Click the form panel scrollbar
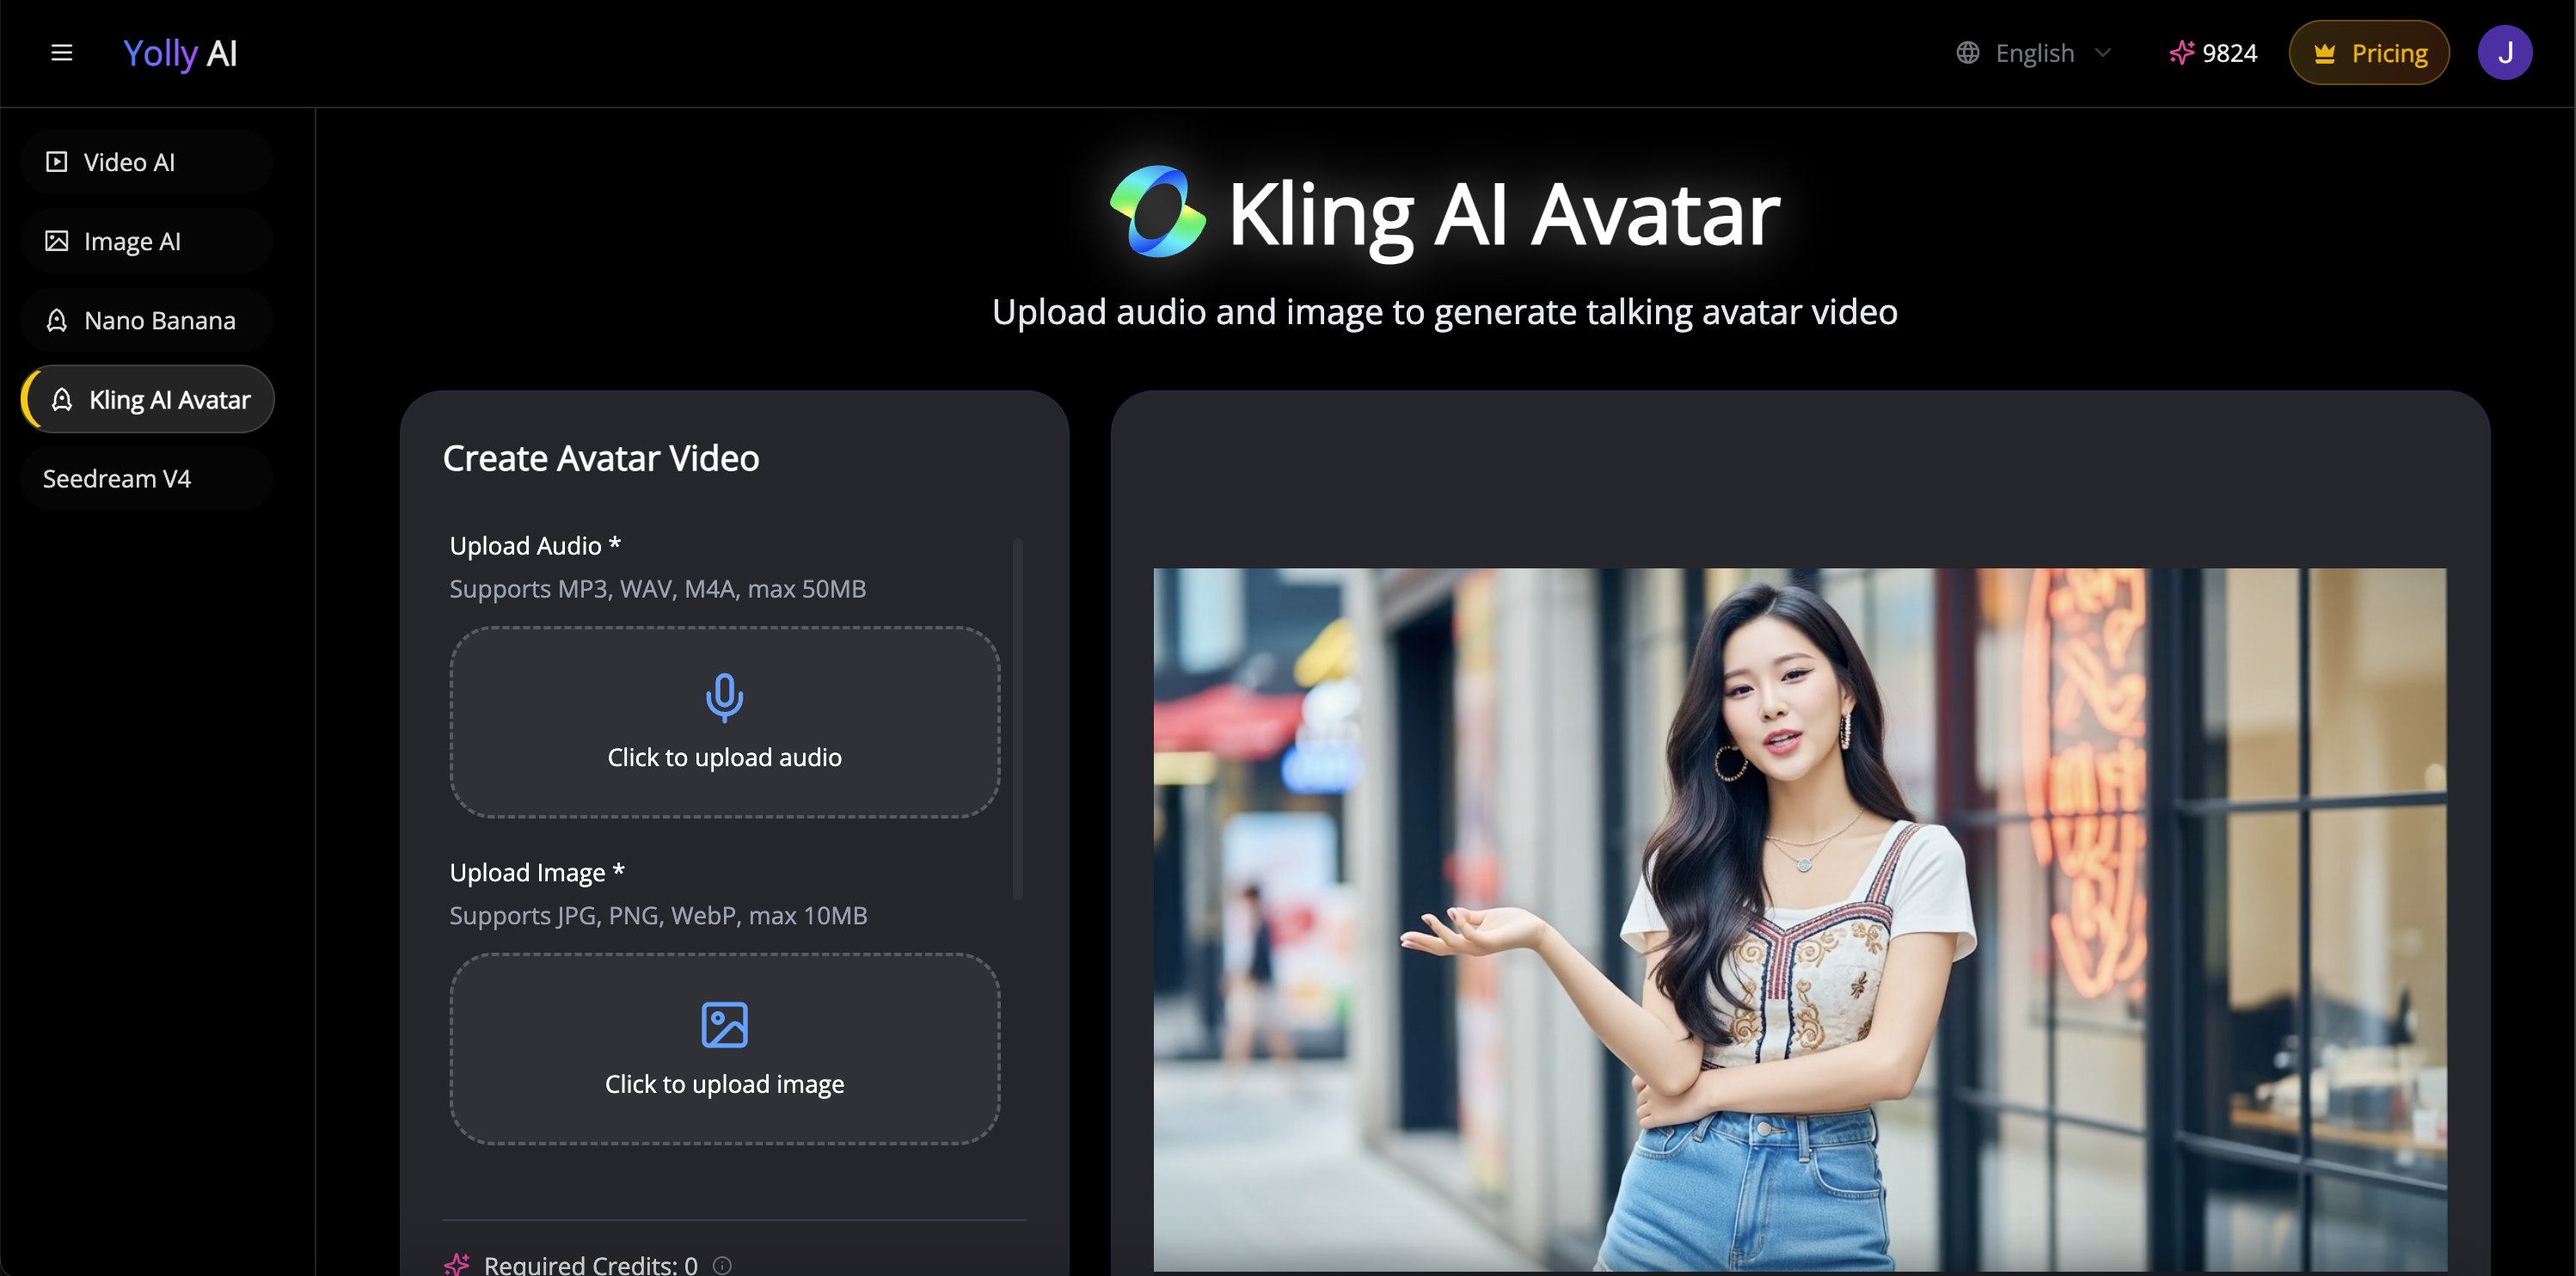2576x1276 pixels. 1018,718
